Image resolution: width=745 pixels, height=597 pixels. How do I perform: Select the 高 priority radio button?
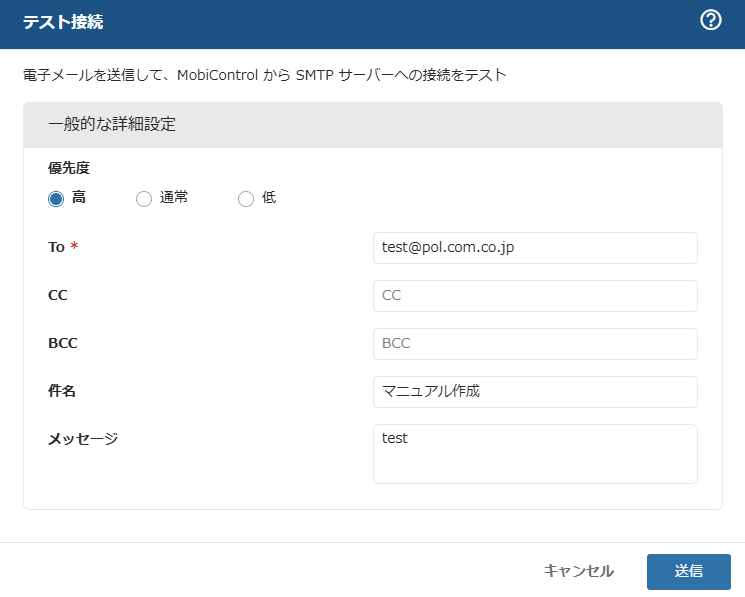[x=56, y=199]
